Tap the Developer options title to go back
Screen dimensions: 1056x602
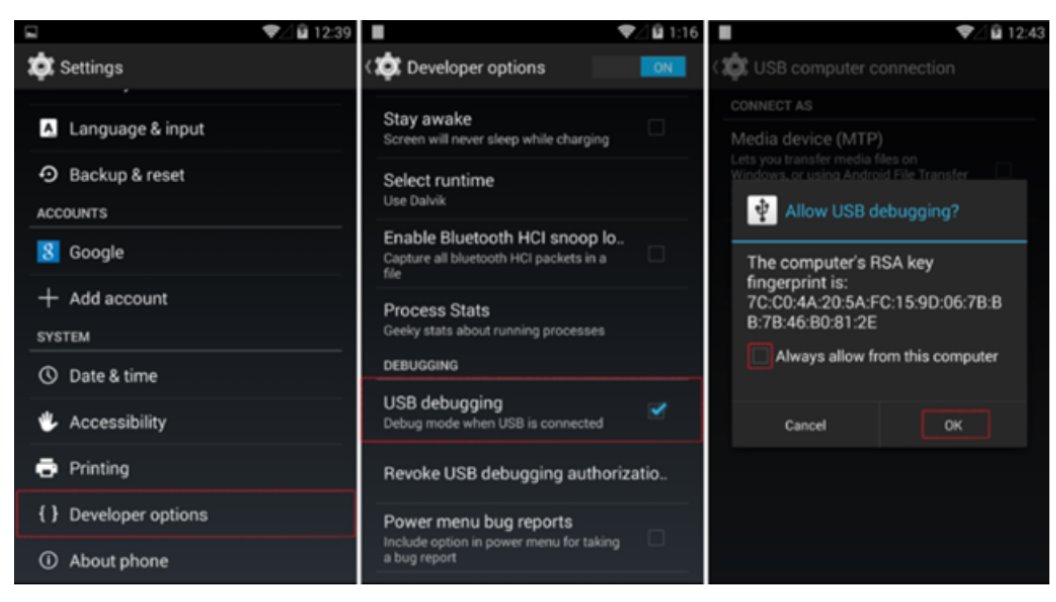point(475,67)
